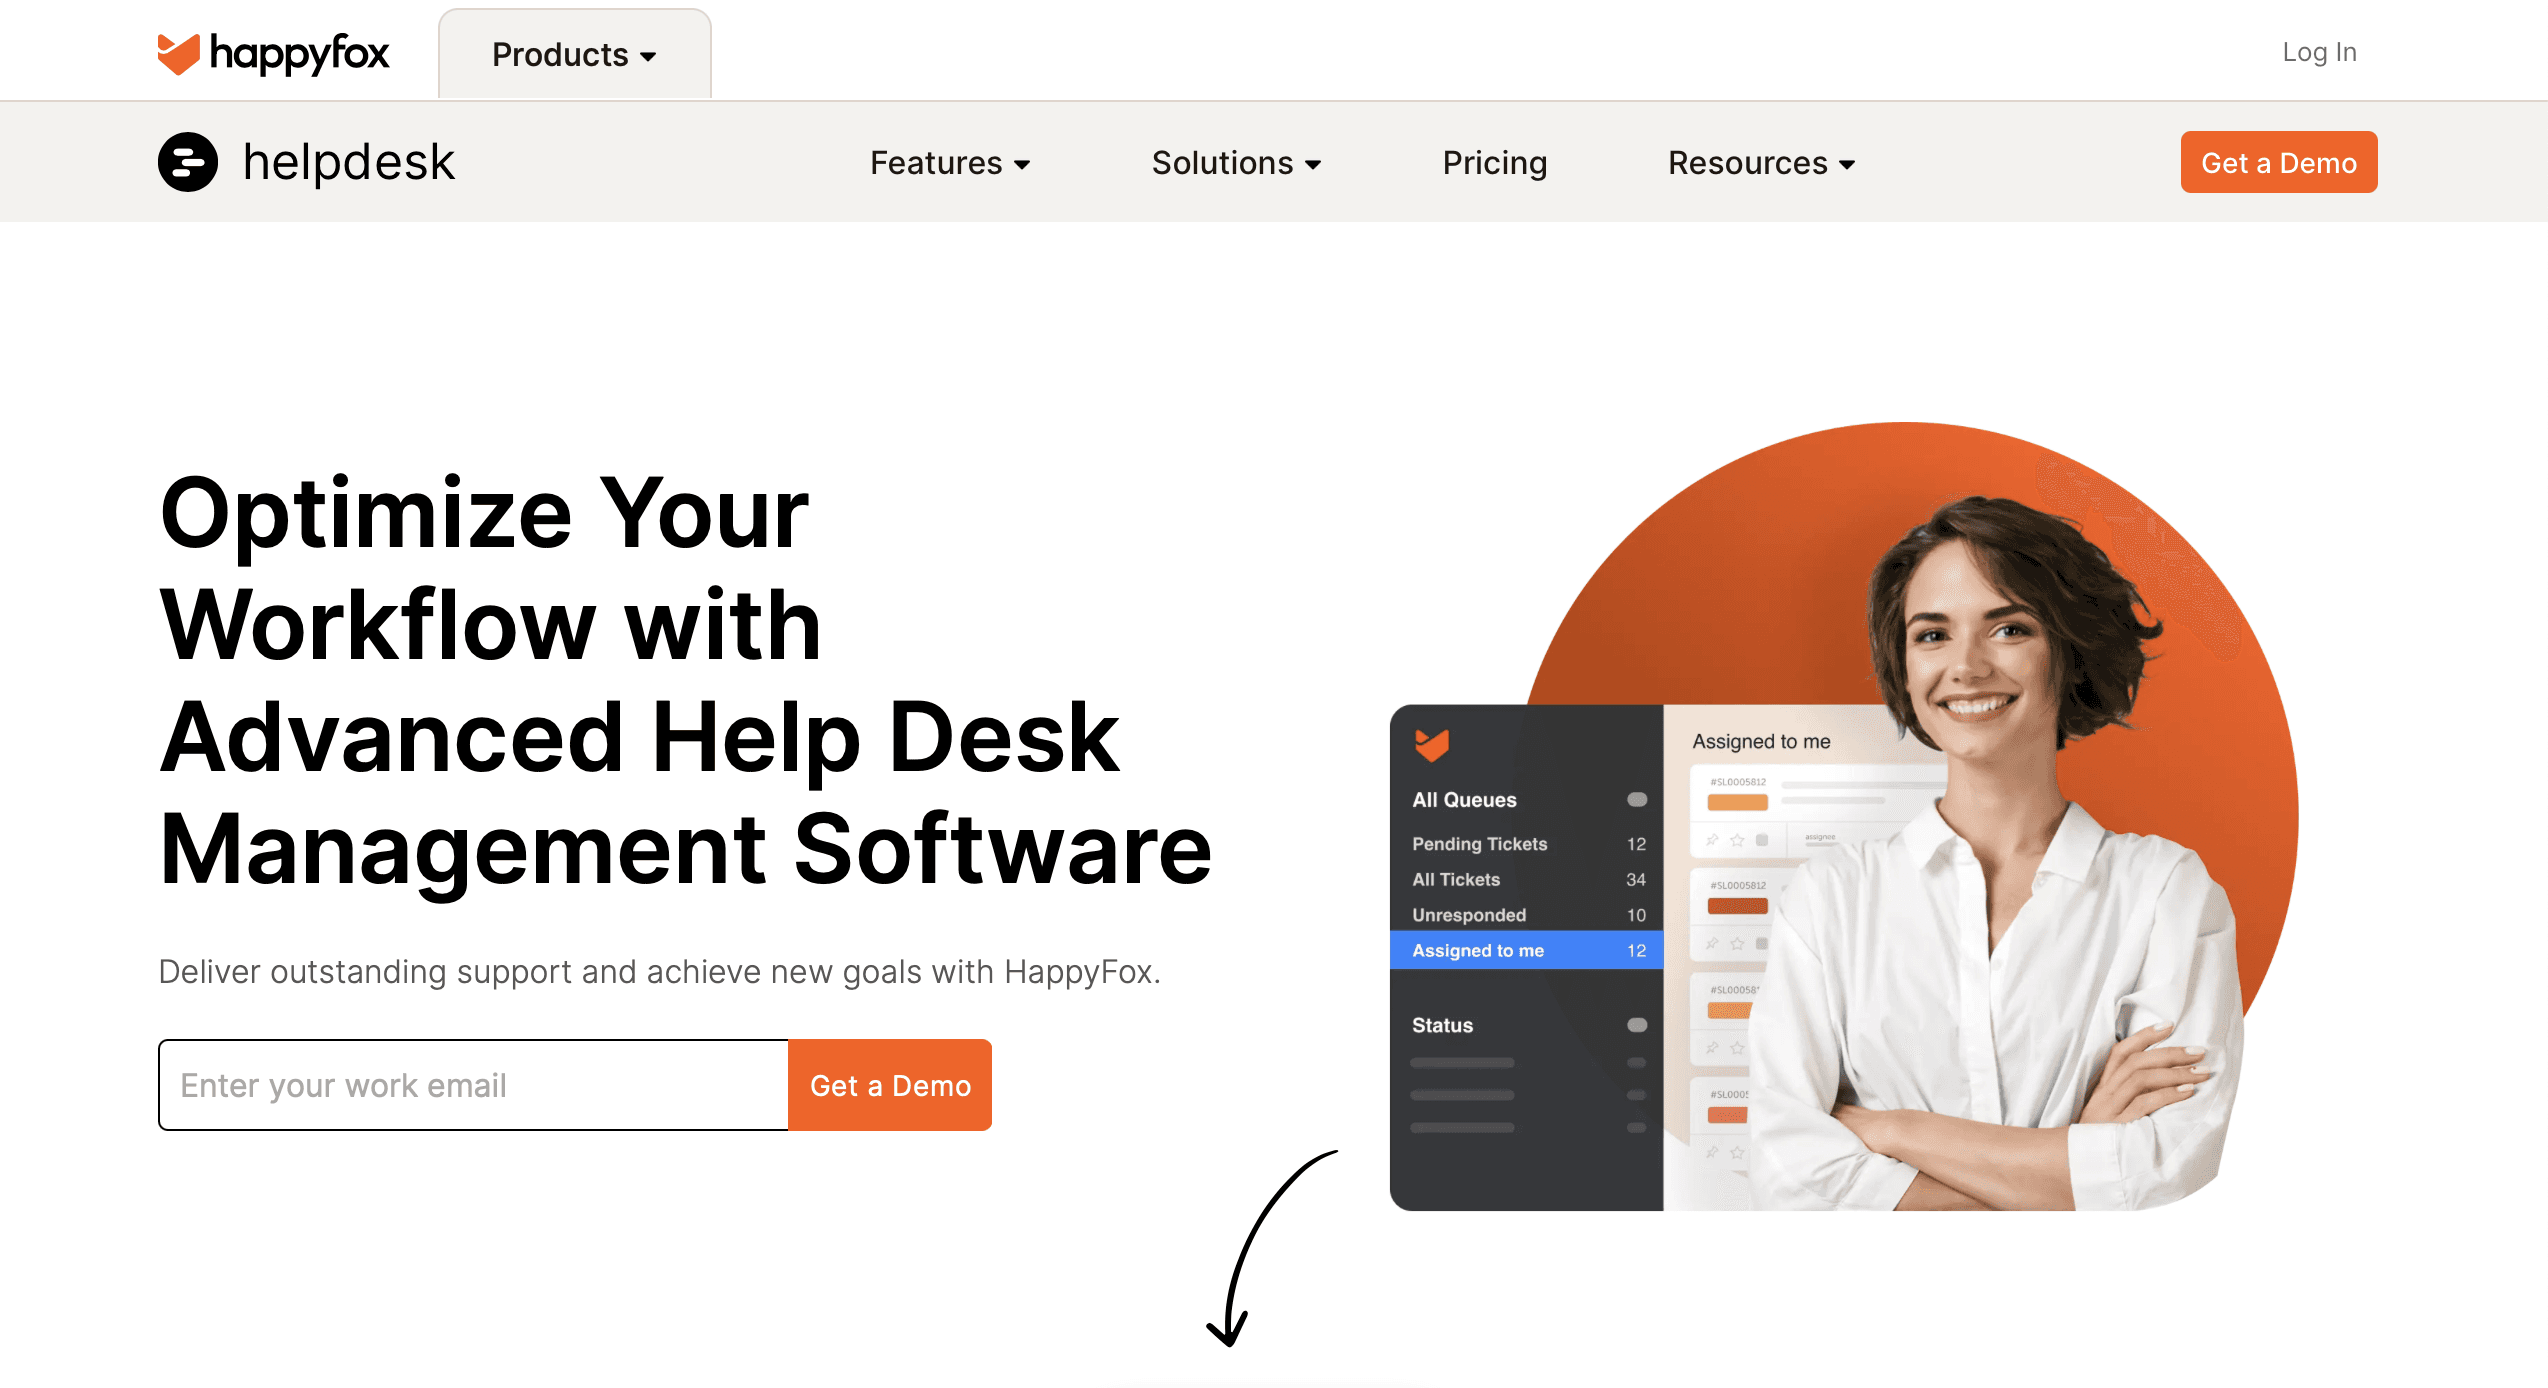Click the Status section icon
Viewport: 2548px width, 1388px height.
pos(1635,1024)
